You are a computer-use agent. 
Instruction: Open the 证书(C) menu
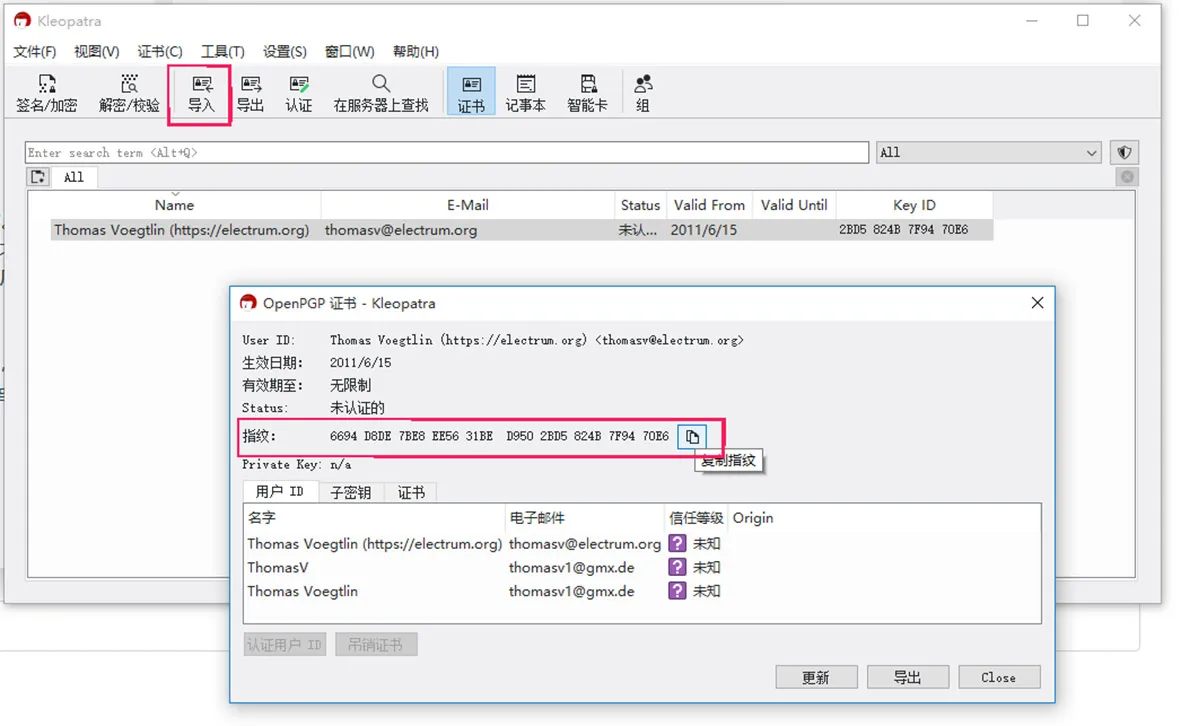pyautogui.click(x=160, y=51)
